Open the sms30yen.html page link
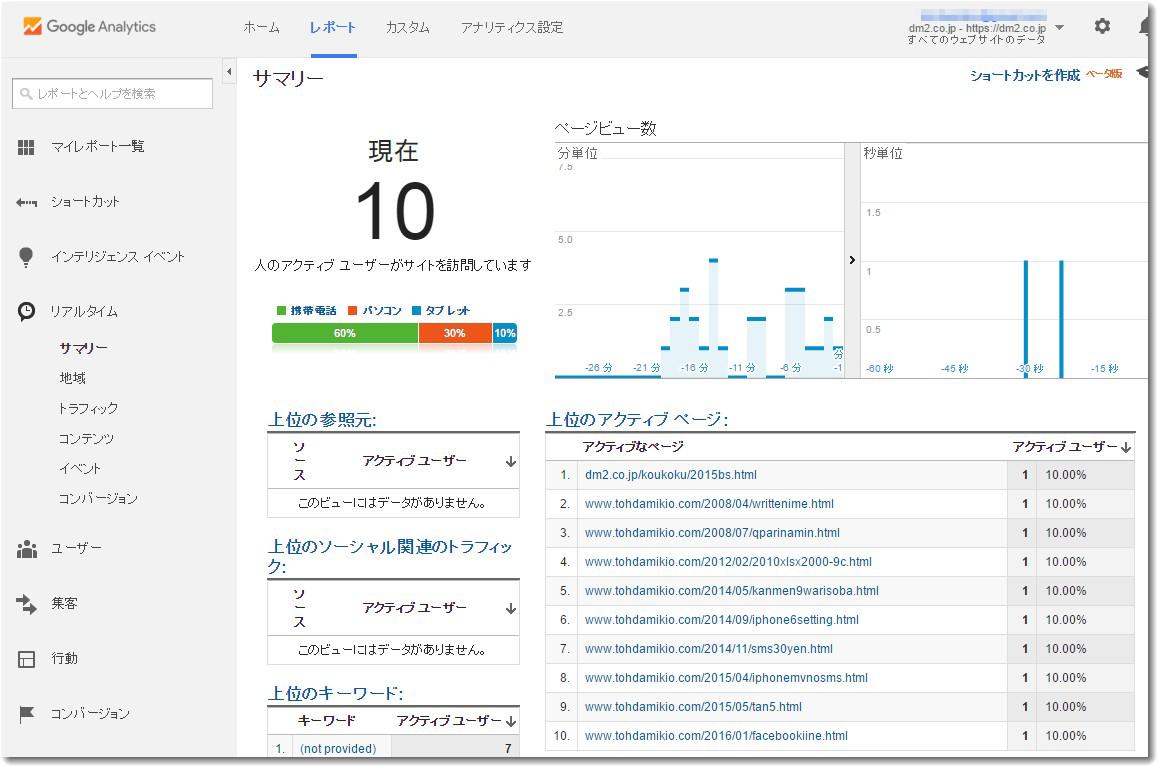Screen dimensions: 1157x766 [x=708, y=649]
